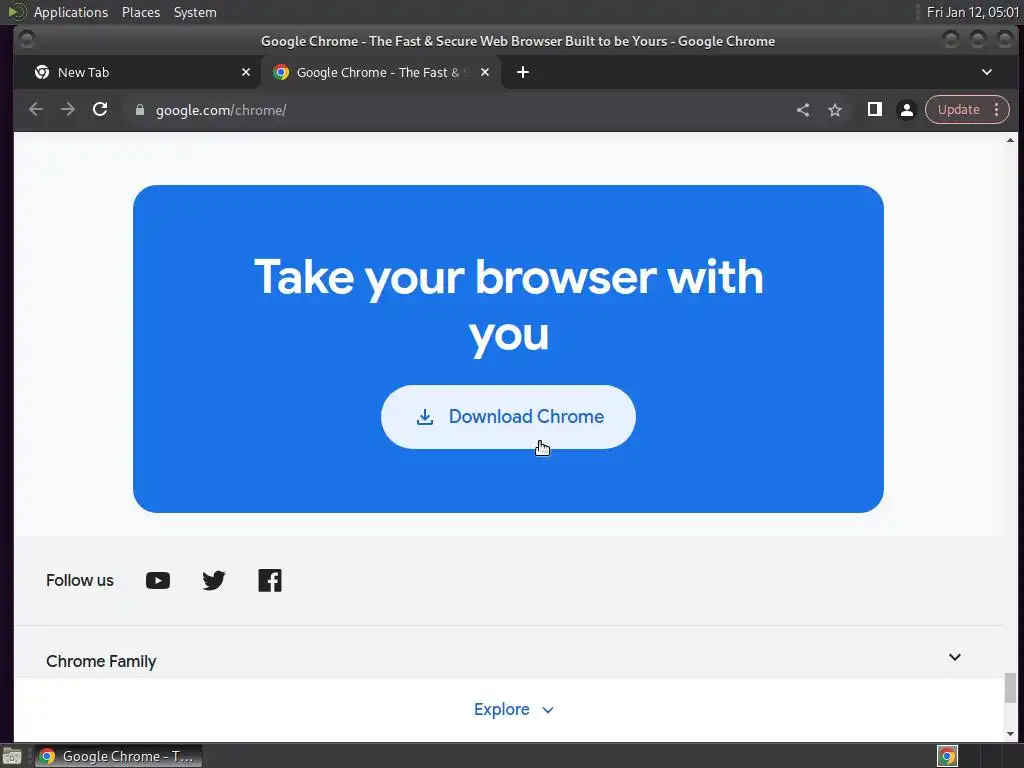This screenshot has width=1024, height=768.
Task: Open the side panel icon
Action: [874, 110]
